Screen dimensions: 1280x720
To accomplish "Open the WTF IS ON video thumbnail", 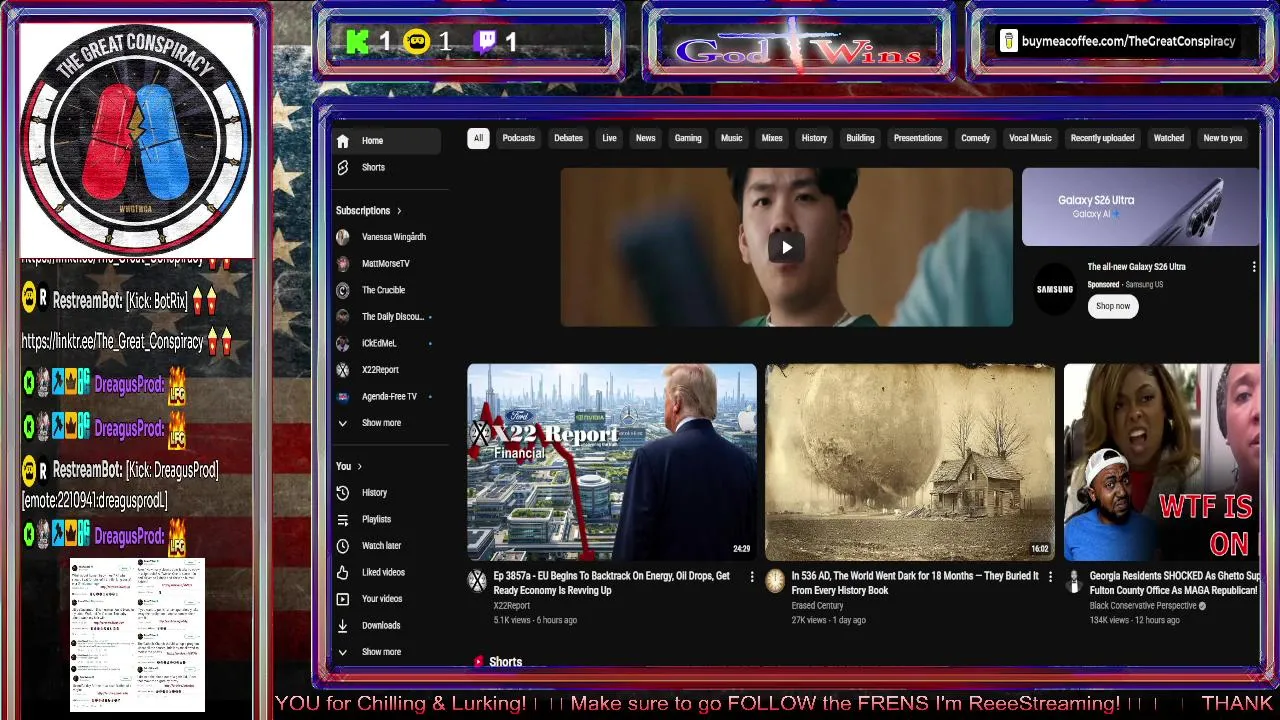I will [1162, 461].
